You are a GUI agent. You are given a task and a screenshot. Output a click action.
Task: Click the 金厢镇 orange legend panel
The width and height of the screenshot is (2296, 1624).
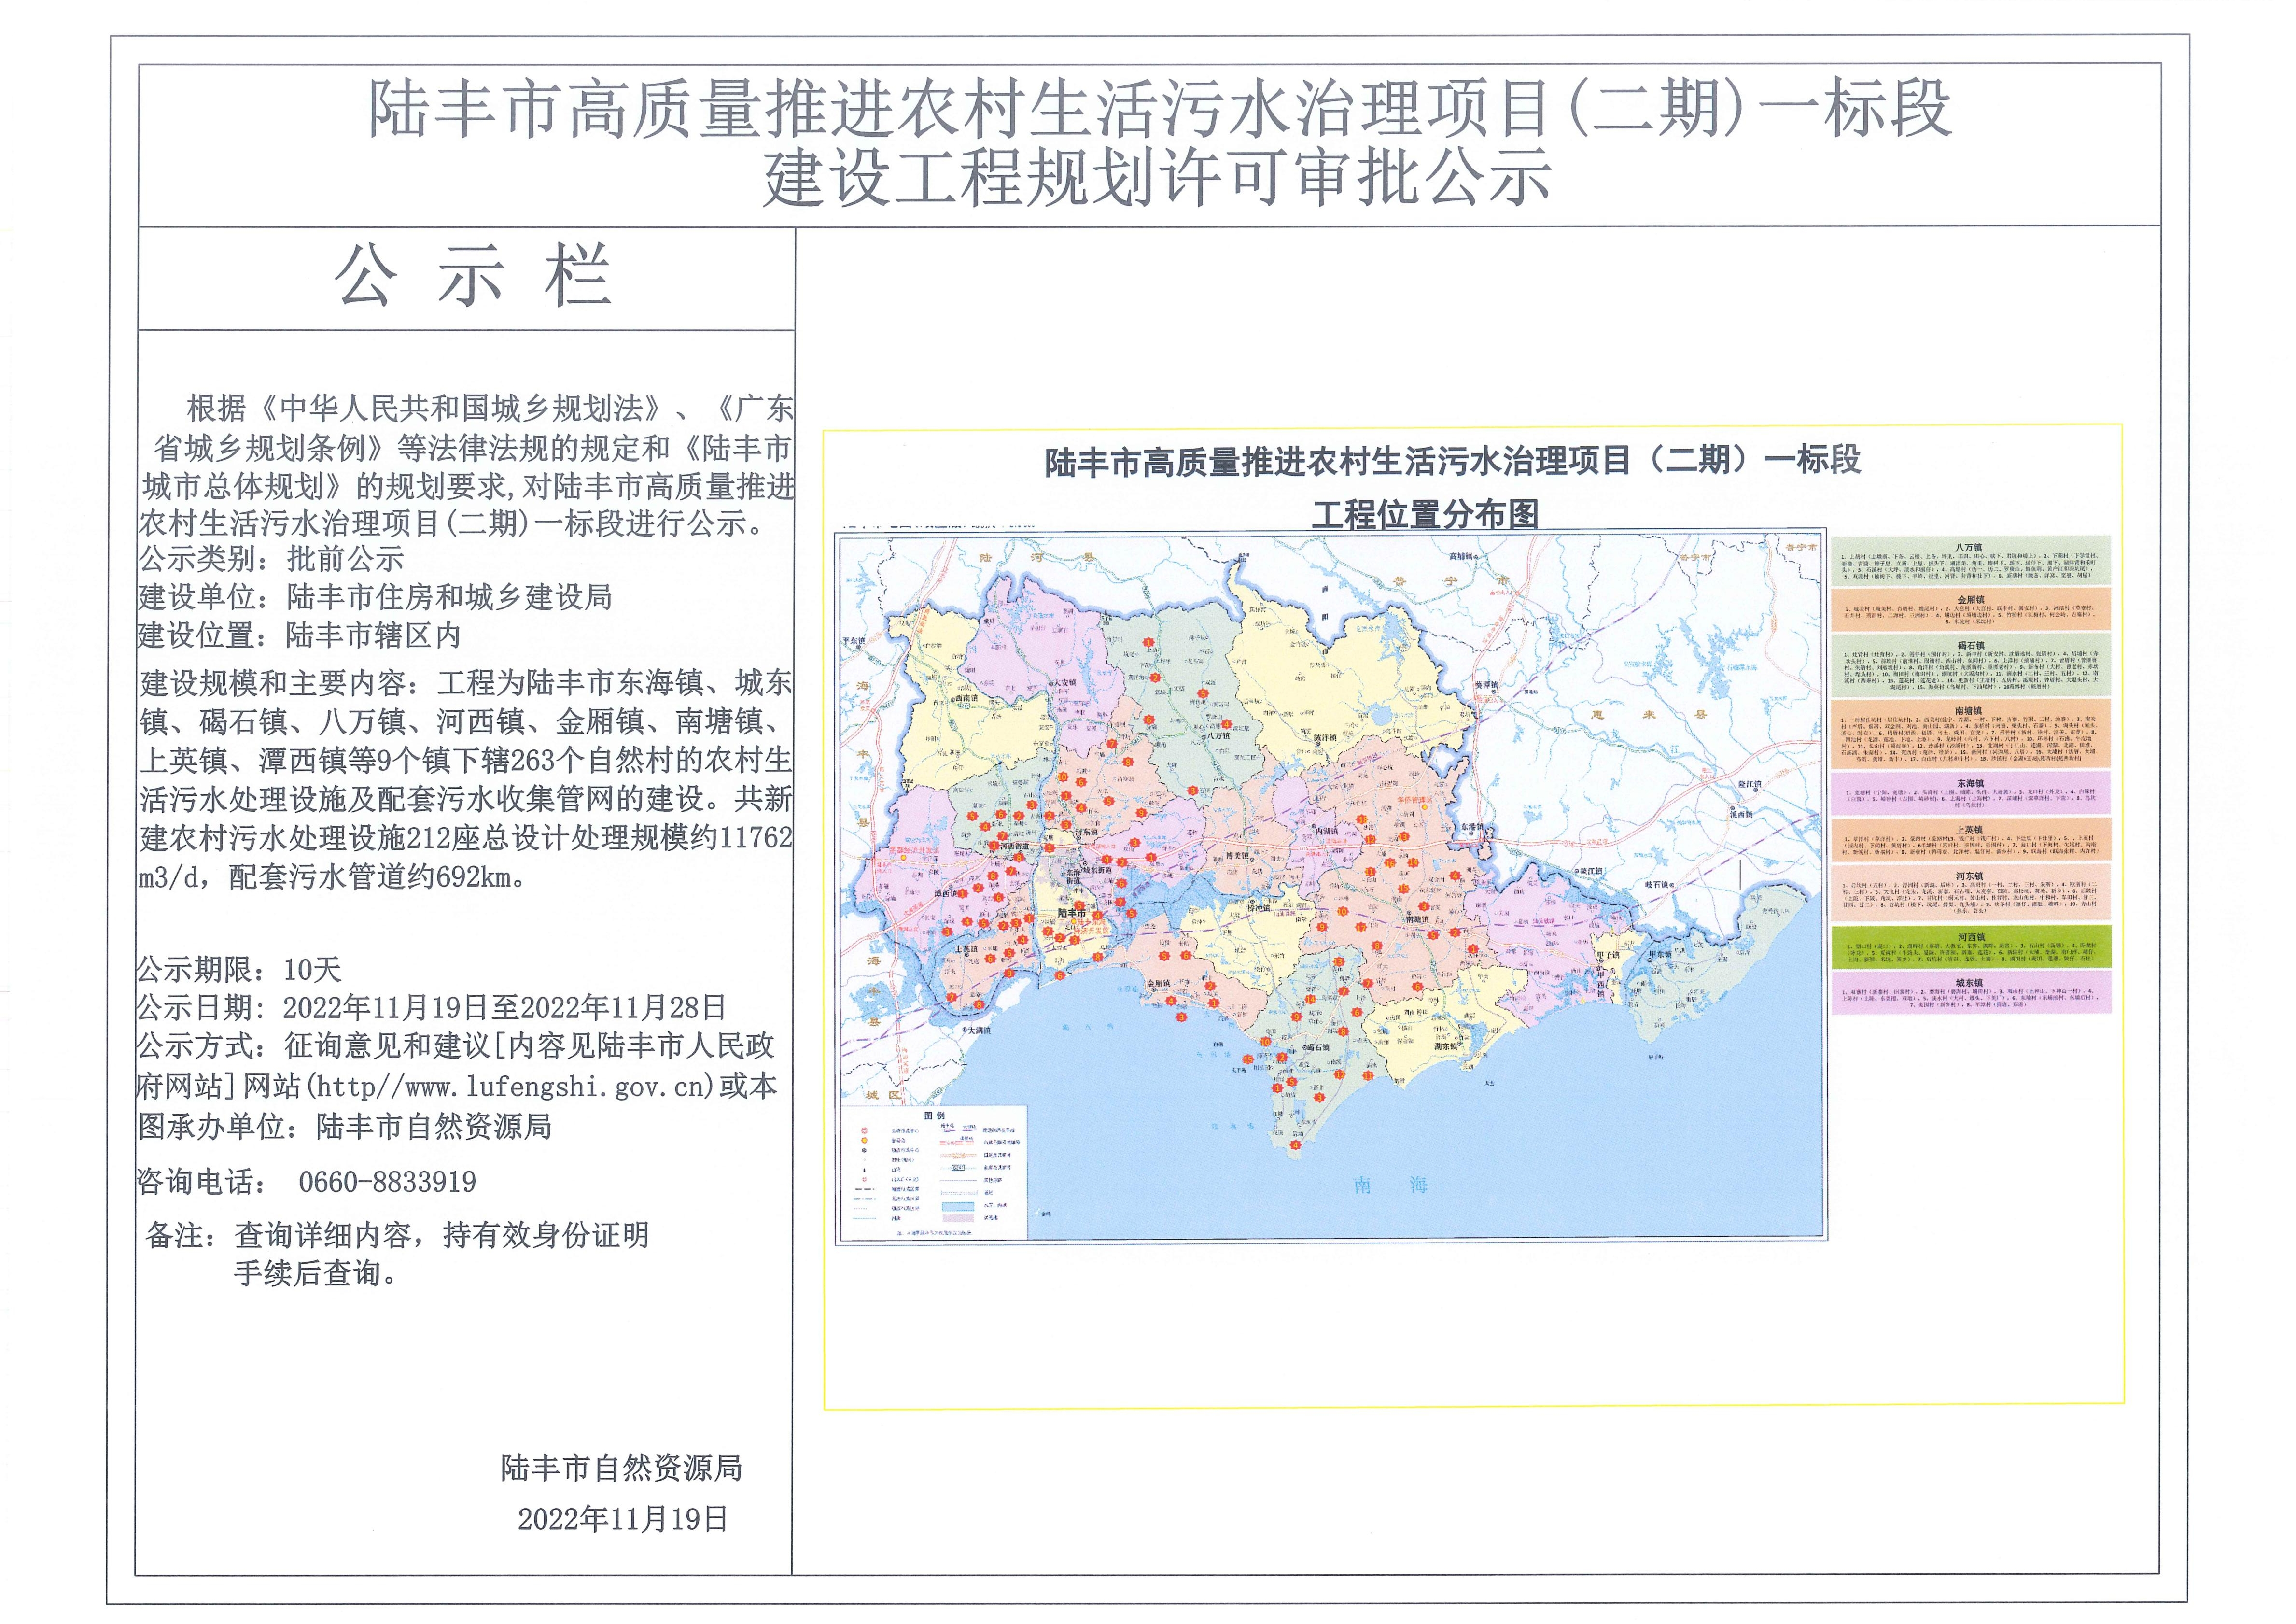pyautogui.click(x=1970, y=609)
